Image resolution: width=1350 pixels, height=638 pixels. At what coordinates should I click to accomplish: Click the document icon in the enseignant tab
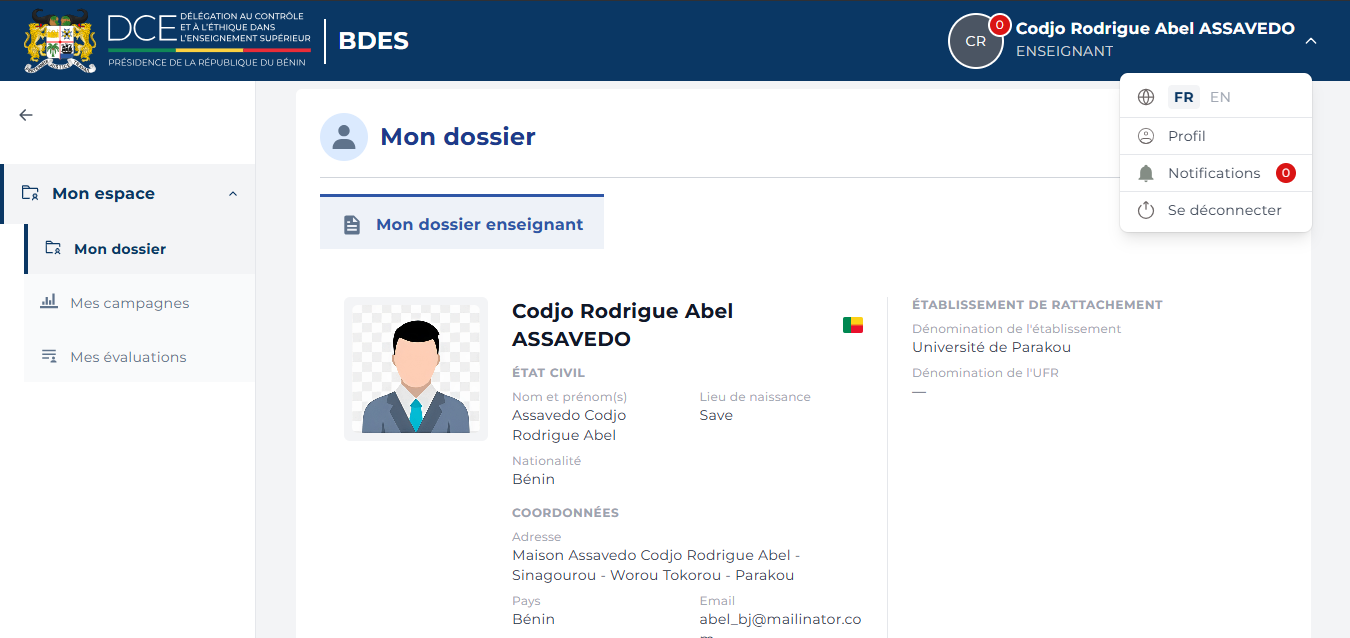pyautogui.click(x=352, y=225)
